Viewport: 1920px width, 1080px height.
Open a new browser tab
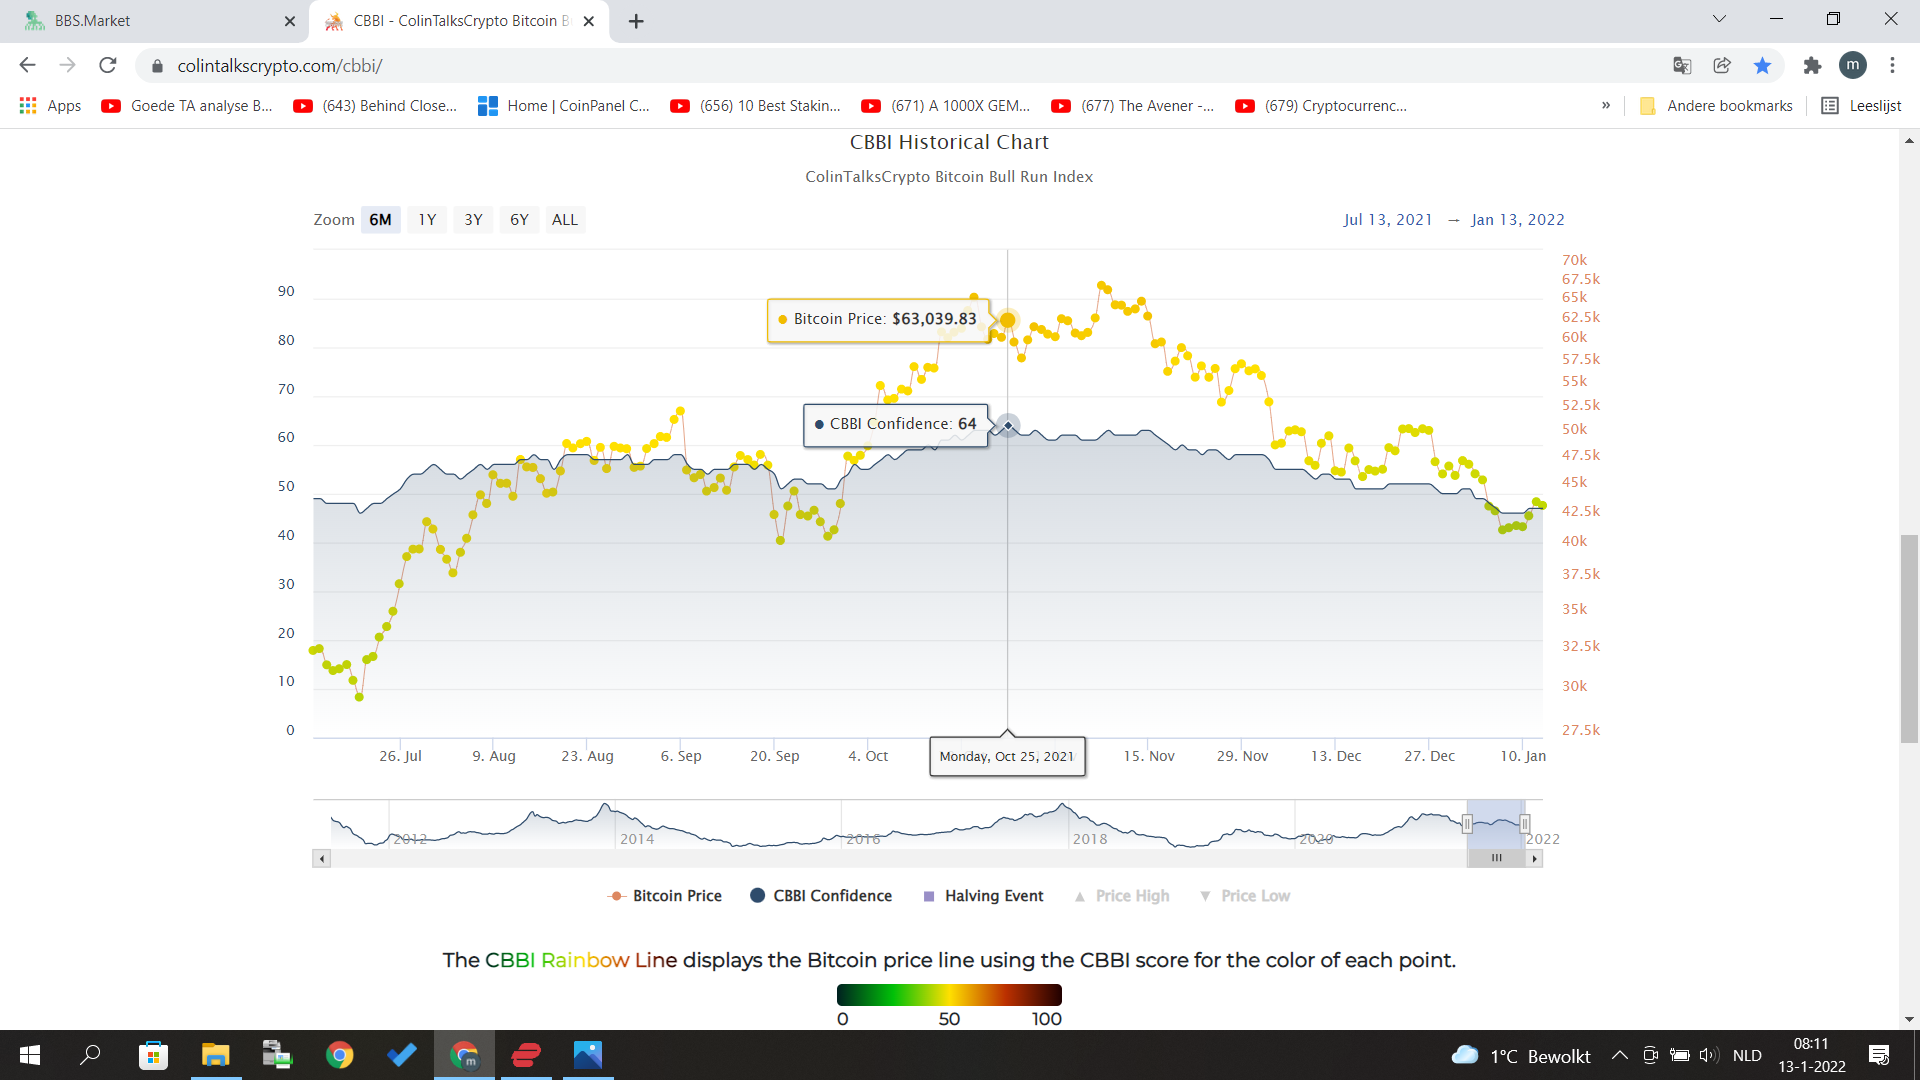pyautogui.click(x=636, y=21)
